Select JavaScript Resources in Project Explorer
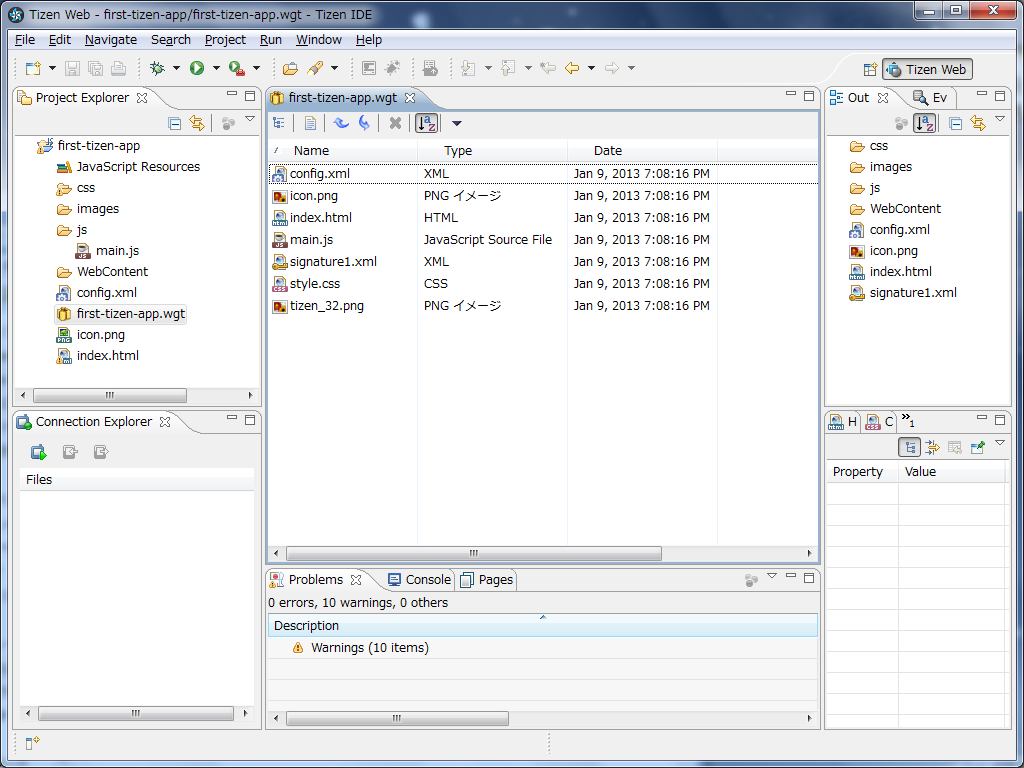The height and width of the screenshot is (768, 1024). pos(138,167)
